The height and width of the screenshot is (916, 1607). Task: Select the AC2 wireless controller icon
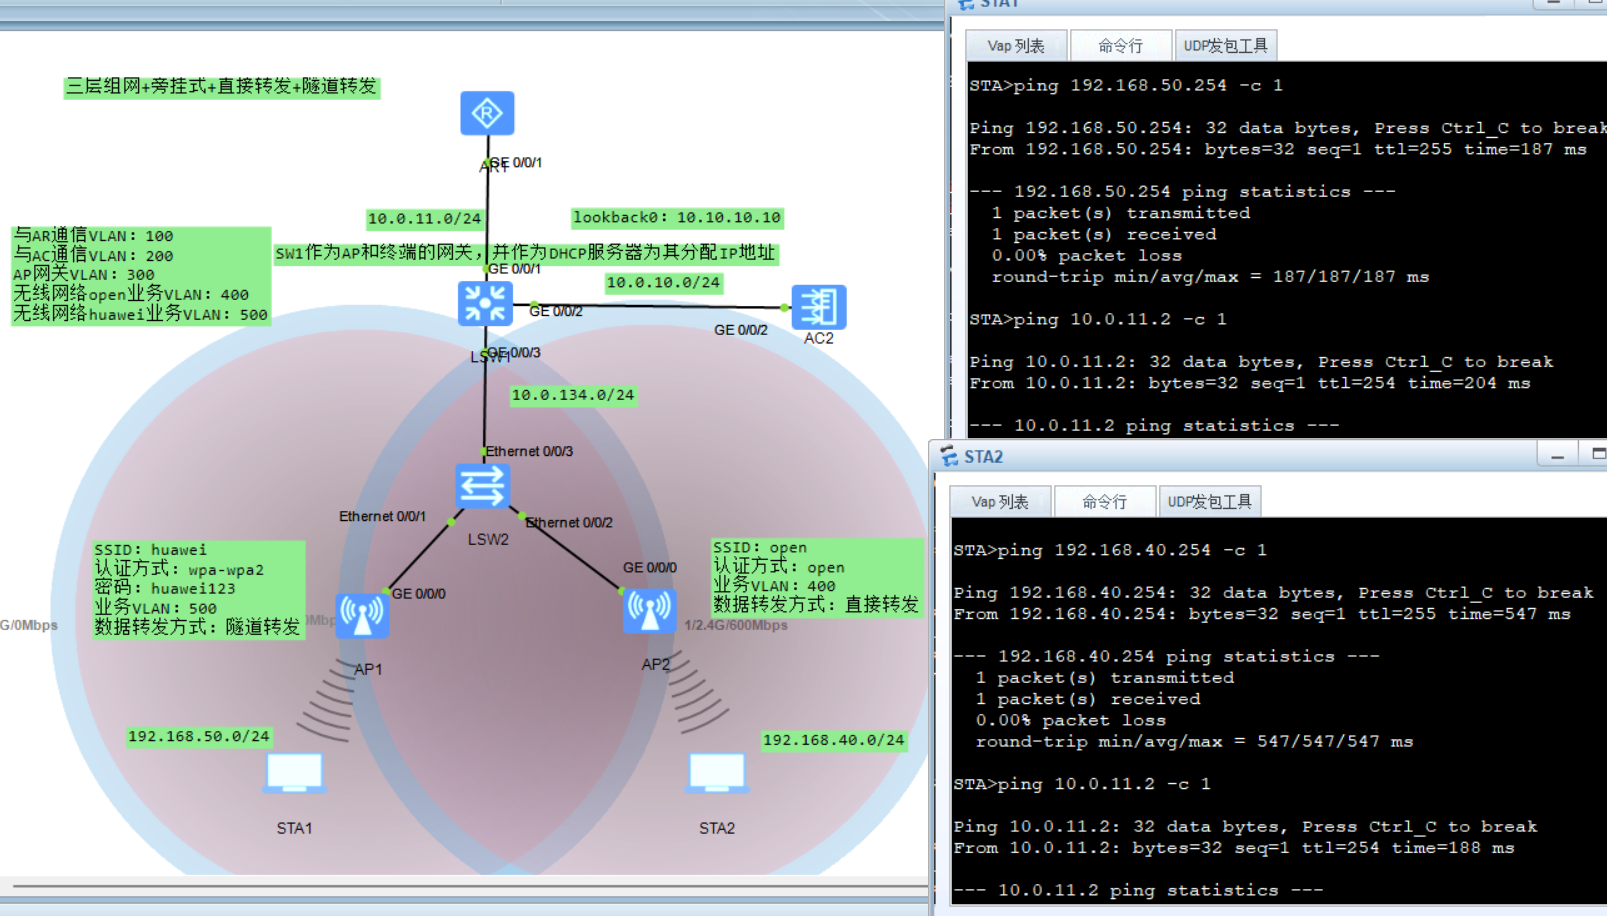[819, 307]
